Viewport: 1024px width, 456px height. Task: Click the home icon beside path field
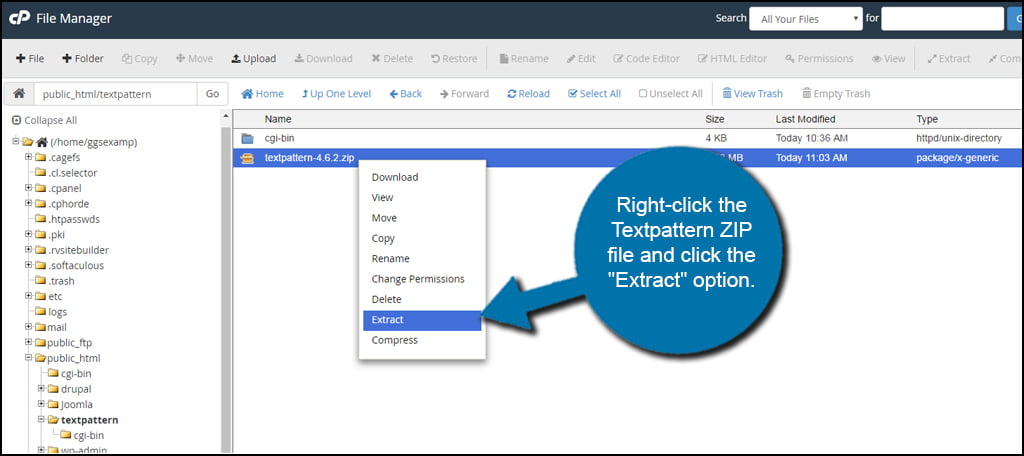point(19,93)
